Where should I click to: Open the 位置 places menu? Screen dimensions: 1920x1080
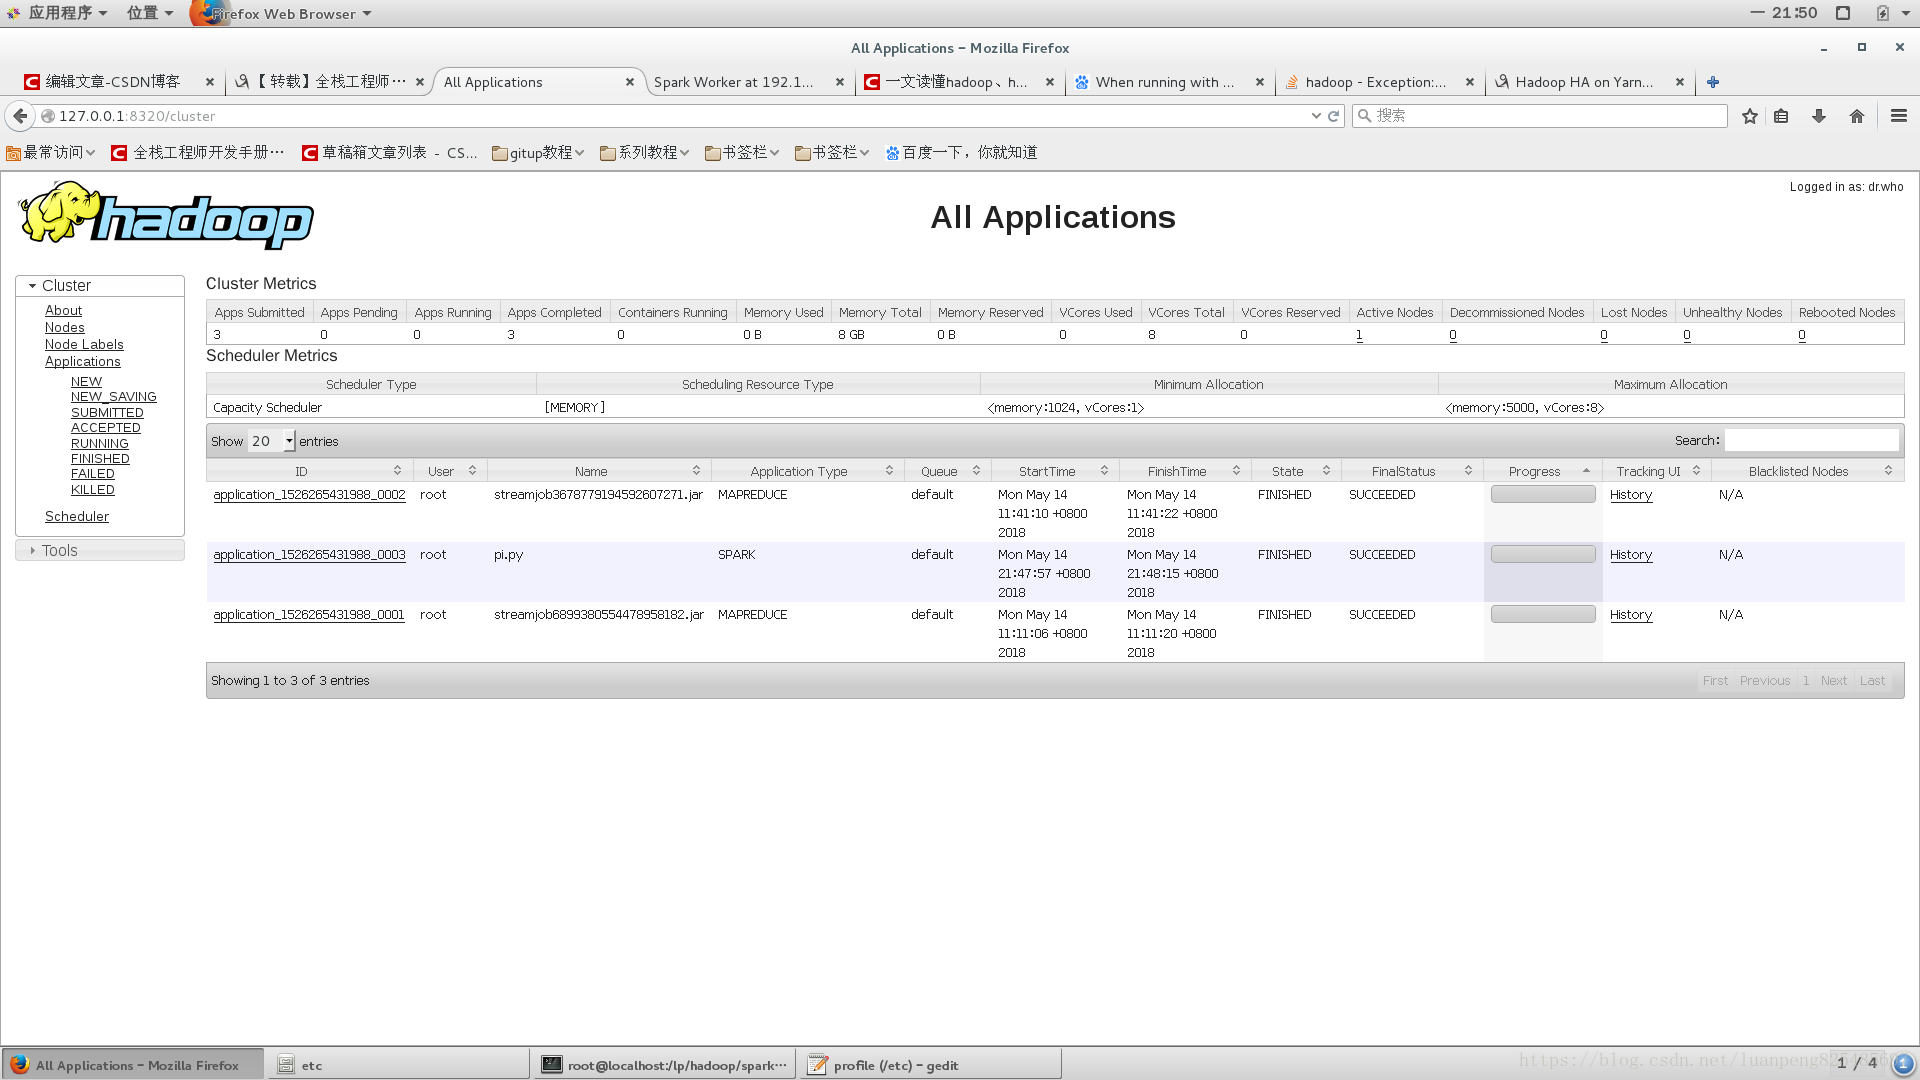tap(150, 13)
